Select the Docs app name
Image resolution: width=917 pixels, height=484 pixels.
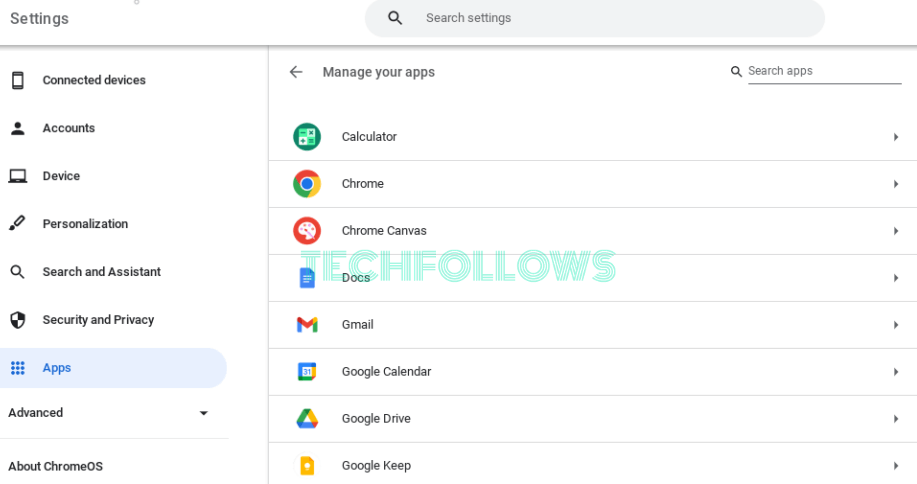[x=356, y=278]
